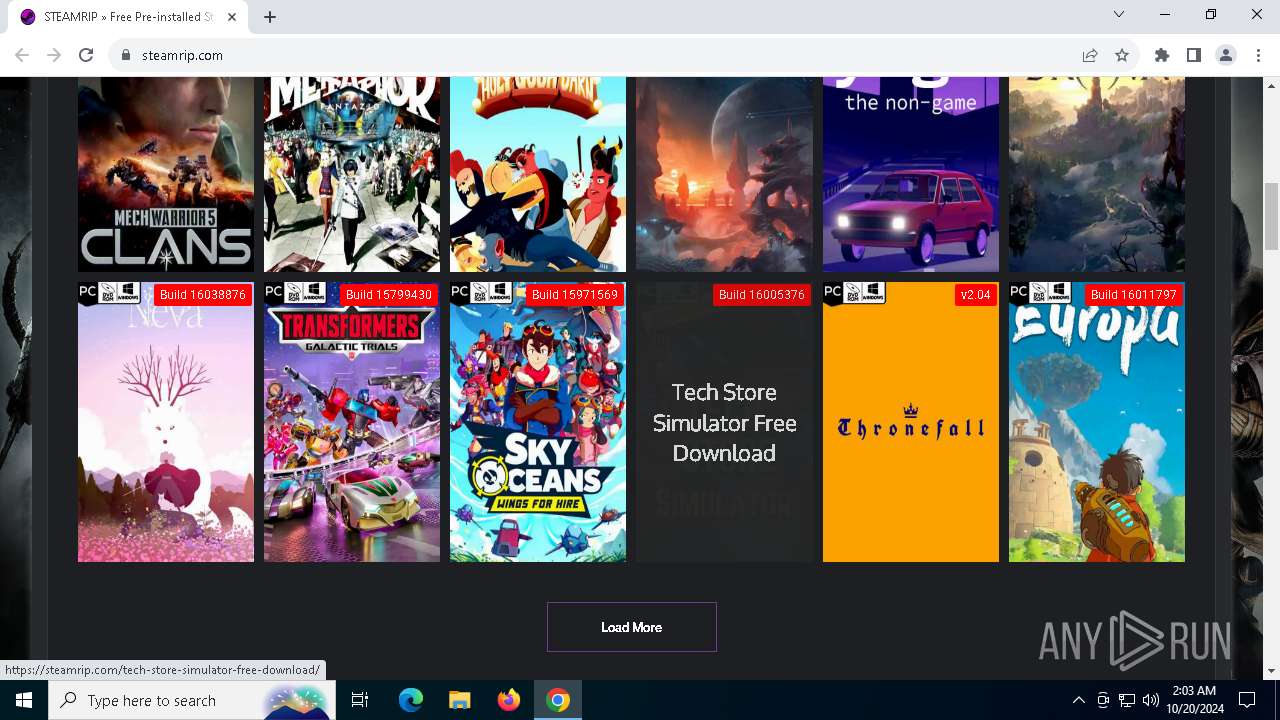This screenshot has height=720, width=1280.
Task: Click PC Windows icon on Sky Oceans card
Action: [x=481, y=293]
